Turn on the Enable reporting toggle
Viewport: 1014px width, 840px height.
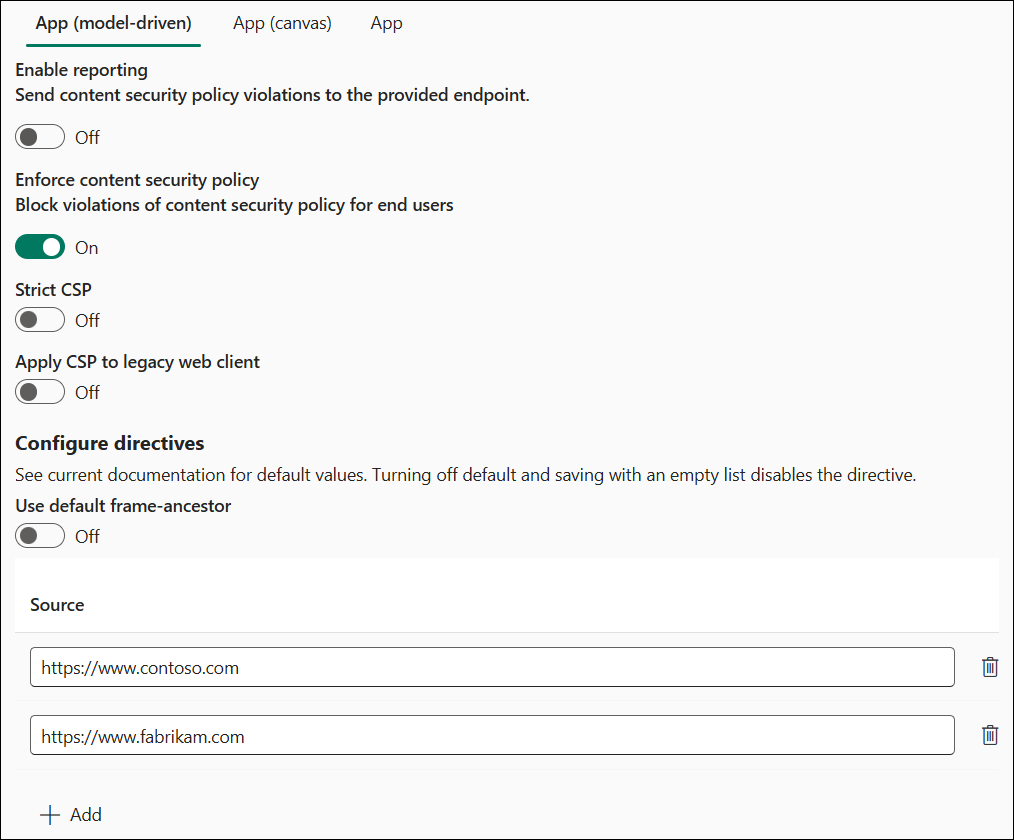[40, 136]
